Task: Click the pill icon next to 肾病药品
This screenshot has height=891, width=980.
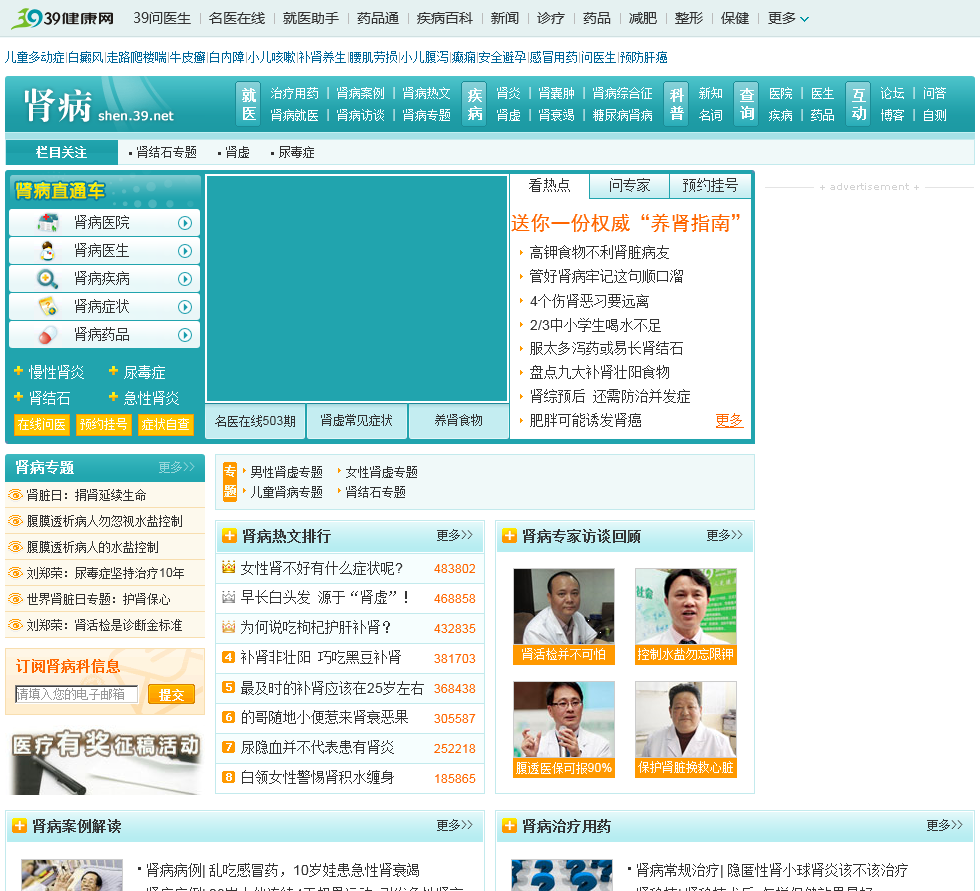Action: (x=48, y=334)
